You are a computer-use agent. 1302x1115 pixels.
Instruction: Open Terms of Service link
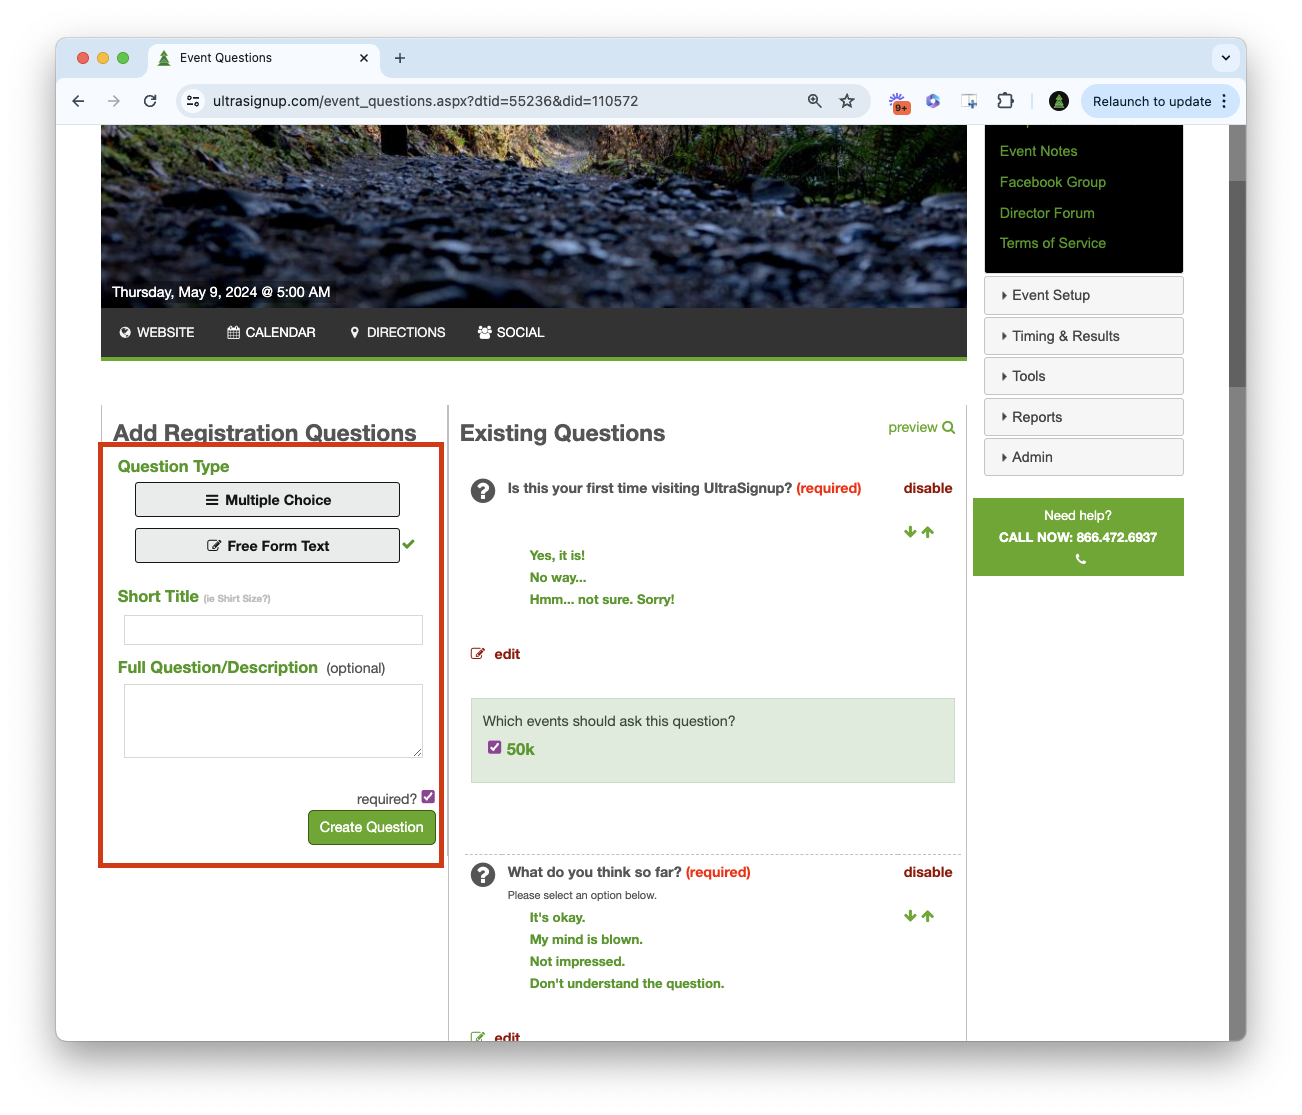coord(1052,243)
